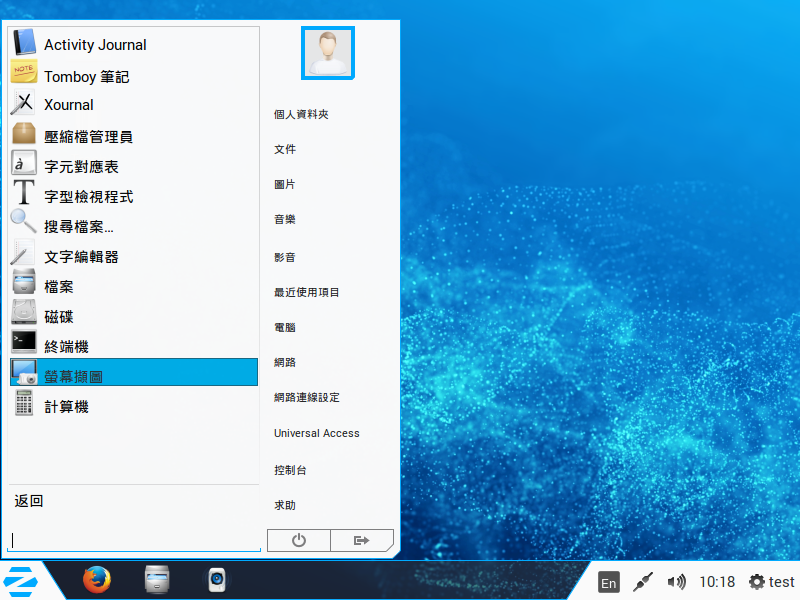Click the camera app taskbar icon
This screenshot has height=600, width=800.
[x=217, y=580]
